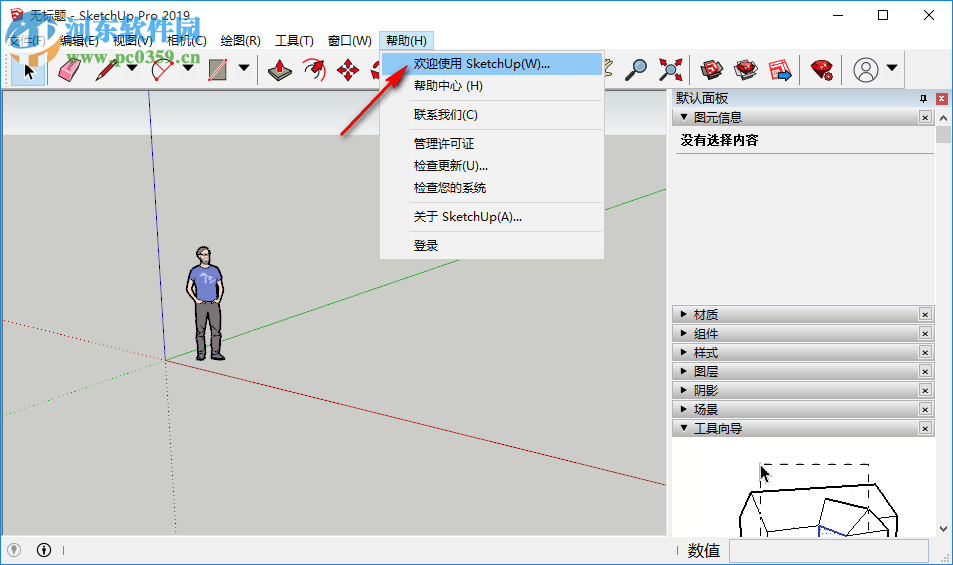Screen dimensions: 953x565
Task: Open the Extension Warehouse
Action: coord(746,70)
